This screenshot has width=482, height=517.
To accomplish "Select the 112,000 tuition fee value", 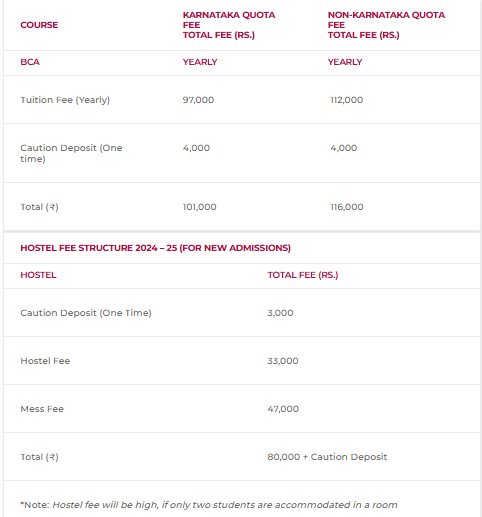I will click(346, 100).
